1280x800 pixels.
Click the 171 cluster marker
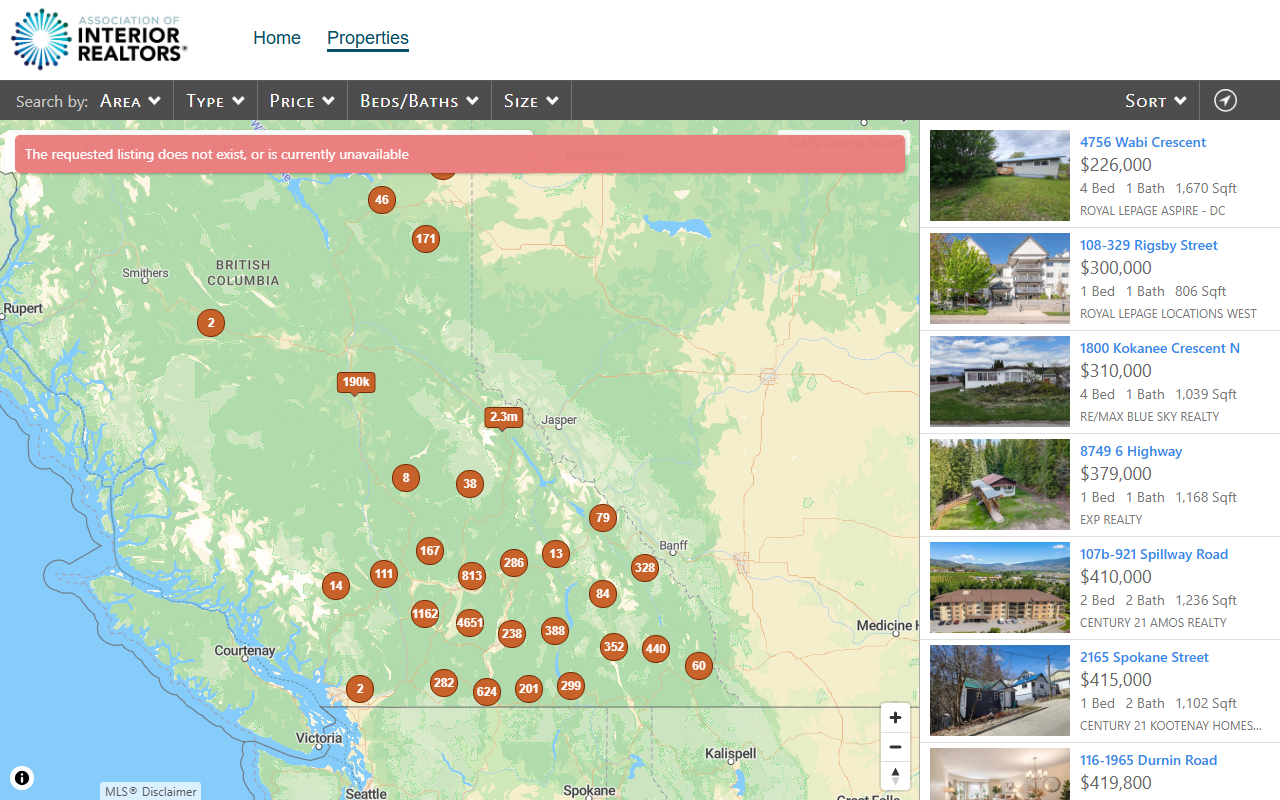point(426,239)
